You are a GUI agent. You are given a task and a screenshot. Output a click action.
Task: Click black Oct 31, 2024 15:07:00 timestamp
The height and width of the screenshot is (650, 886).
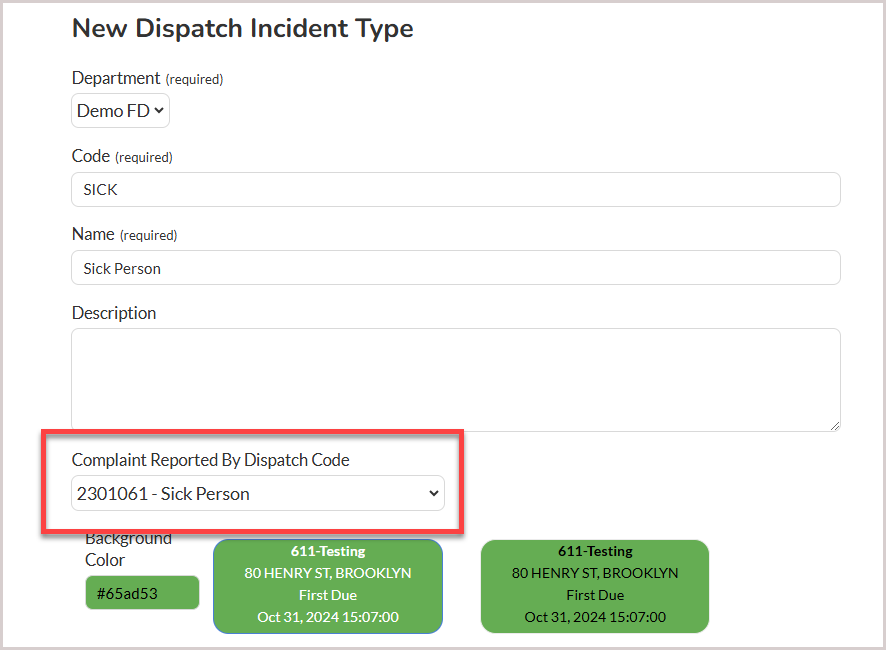click(595, 617)
